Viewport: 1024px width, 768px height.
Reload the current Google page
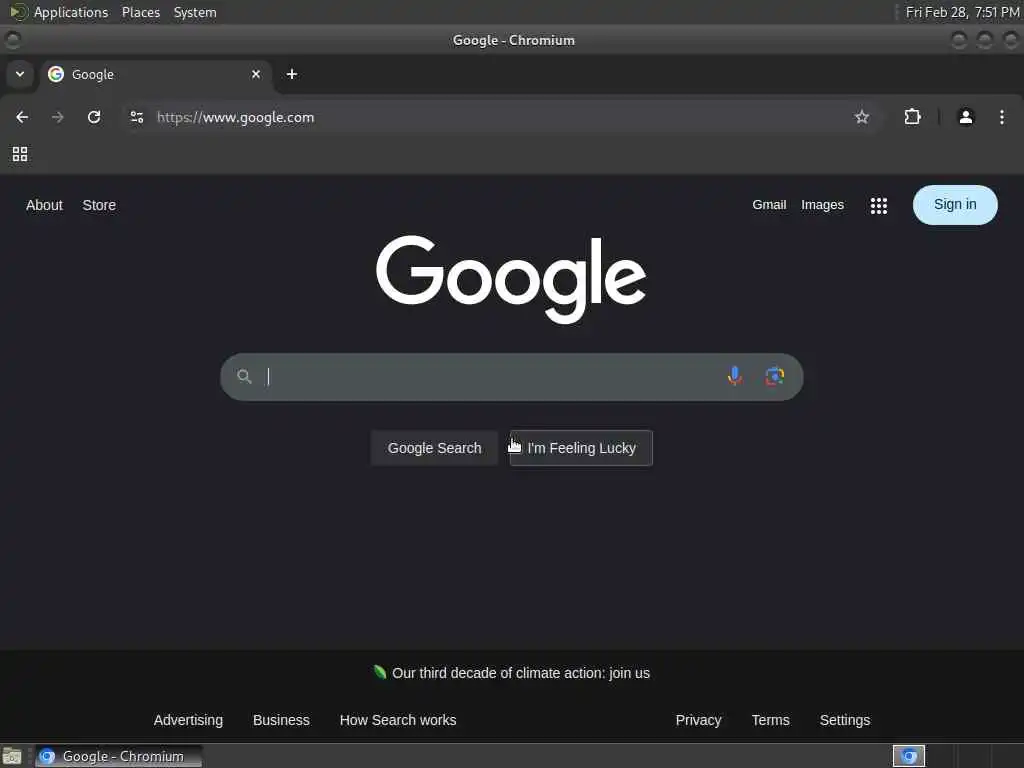tap(94, 118)
